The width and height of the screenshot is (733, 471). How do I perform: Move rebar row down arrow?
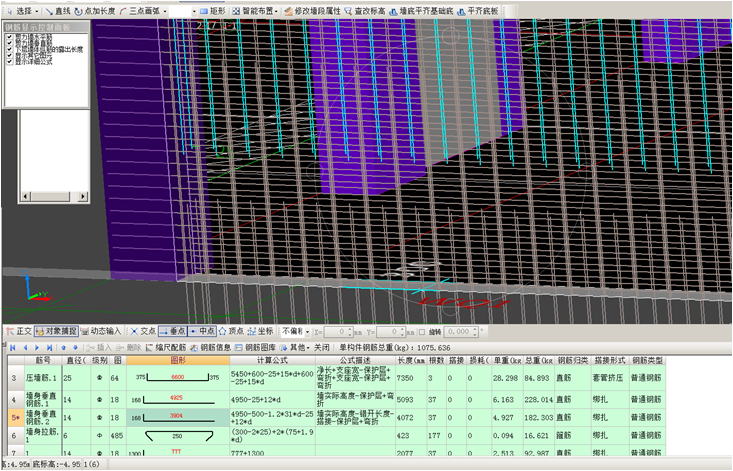coord(75,348)
